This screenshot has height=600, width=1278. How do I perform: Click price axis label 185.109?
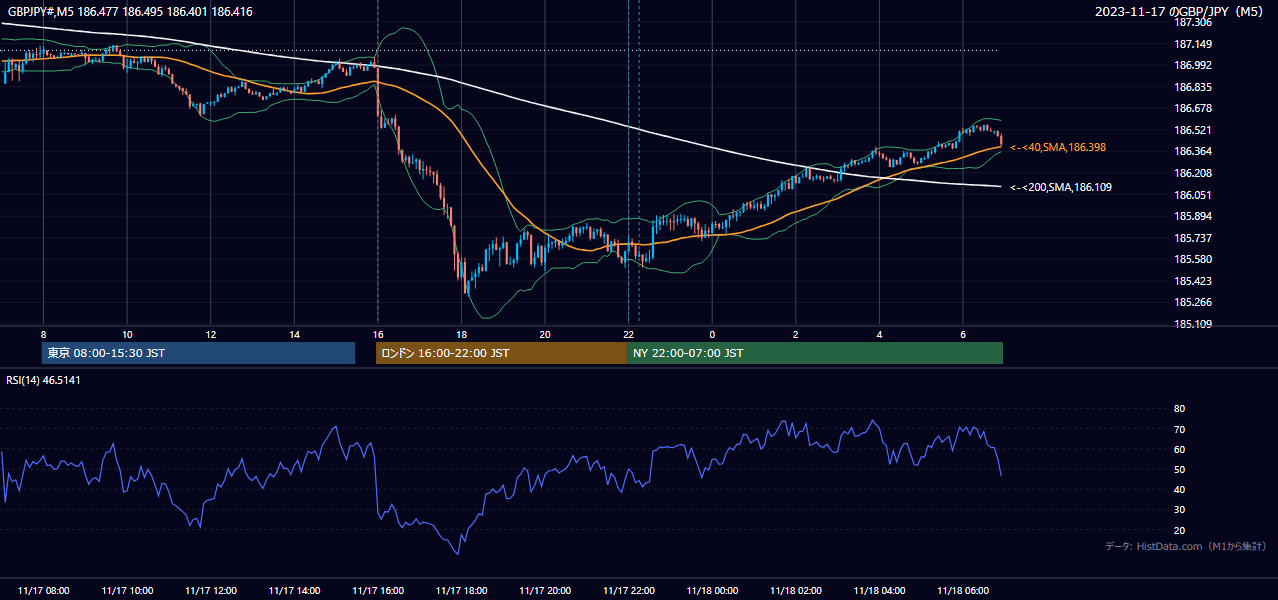1193,324
